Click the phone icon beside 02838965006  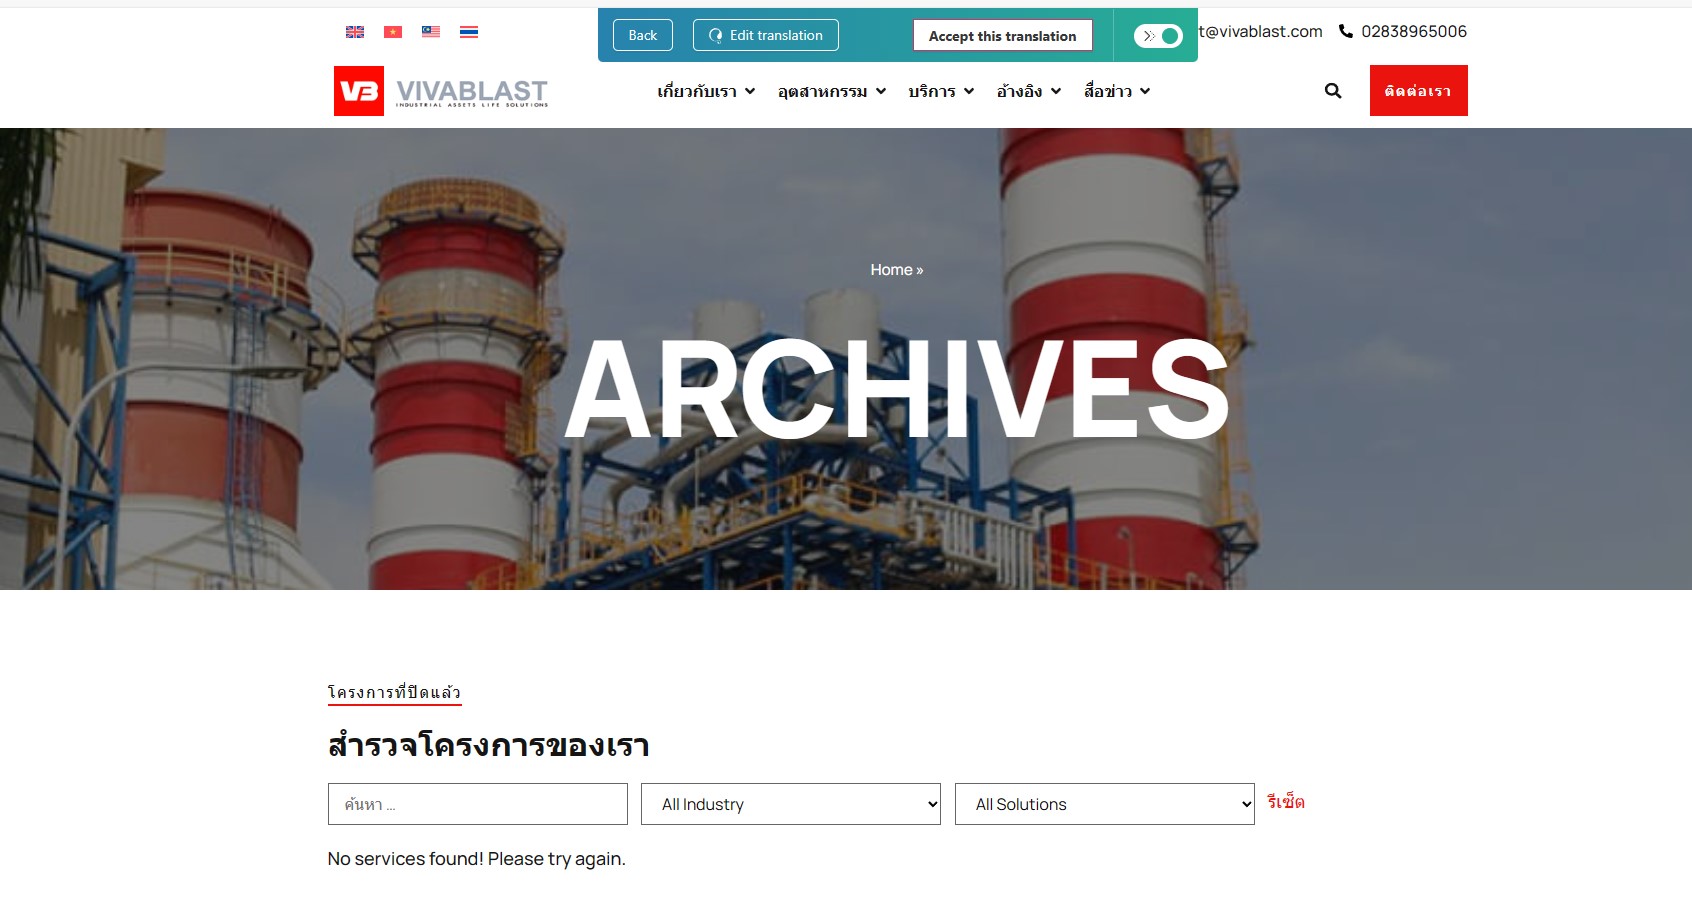point(1346,31)
